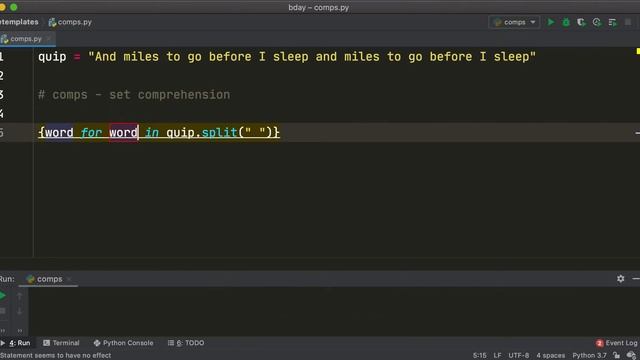The width and height of the screenshot is (640, 360).
Task: Run comps with coverage shield icon
Action: click(581, 22)
